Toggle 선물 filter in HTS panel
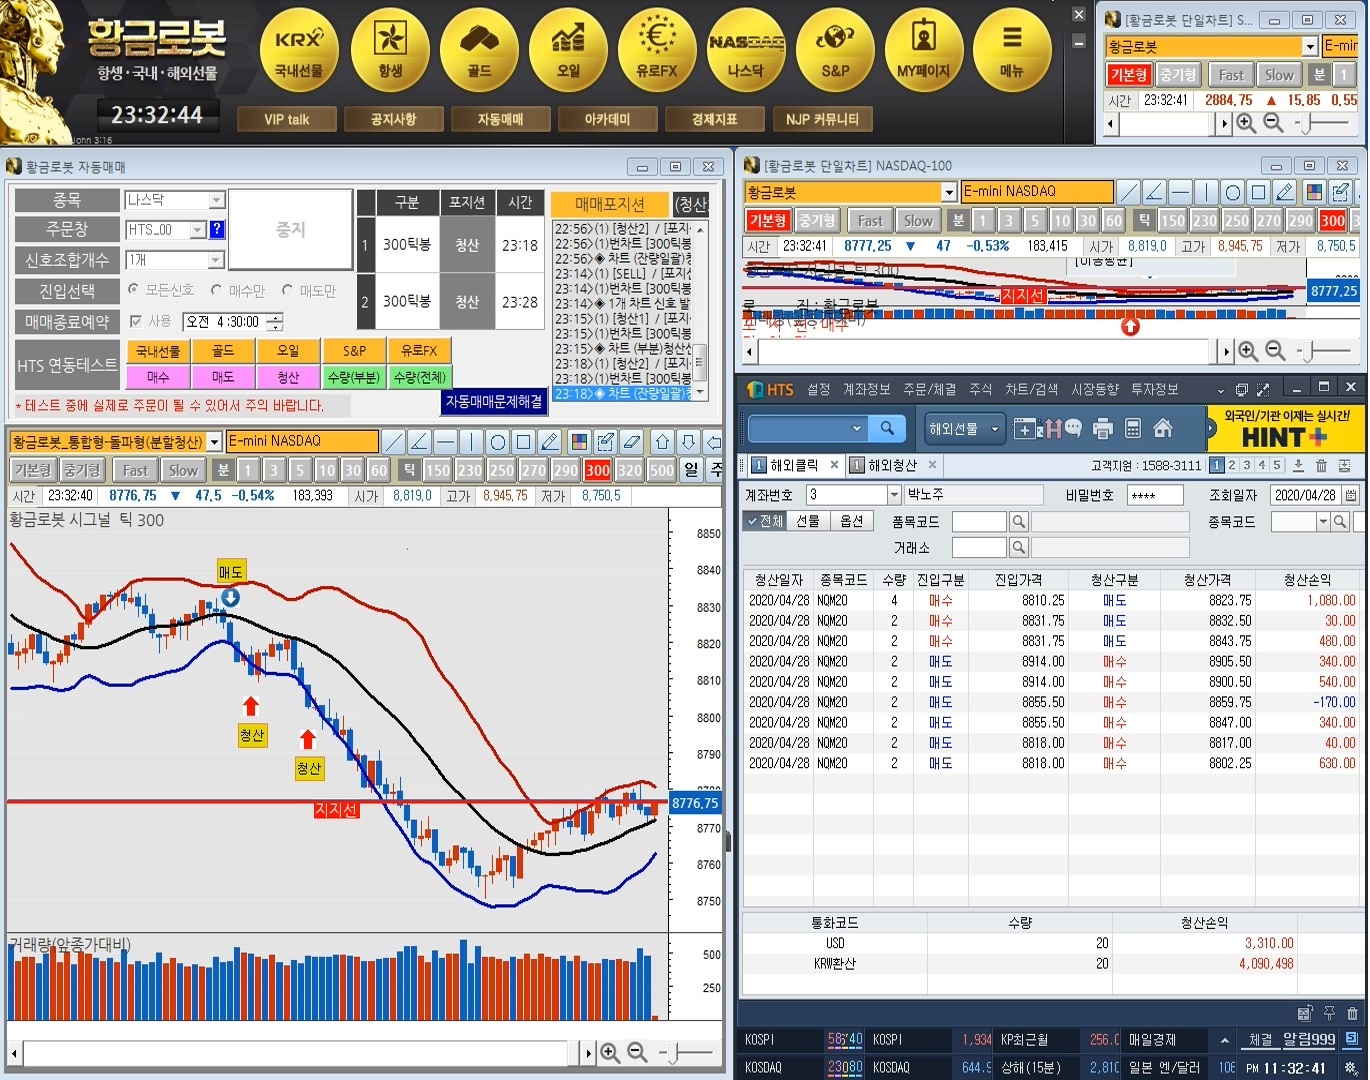This screenshot has height=1080, width=1370. point(808,521)
